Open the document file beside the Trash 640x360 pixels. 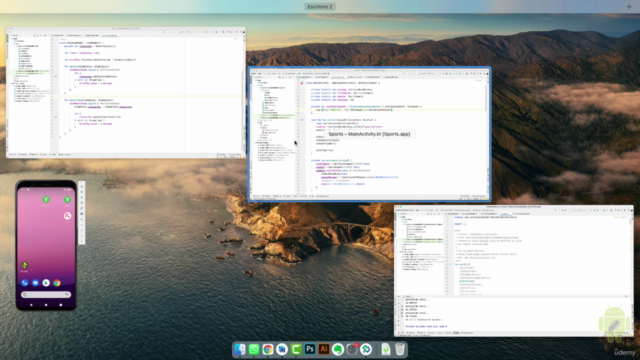pos(386,349)
